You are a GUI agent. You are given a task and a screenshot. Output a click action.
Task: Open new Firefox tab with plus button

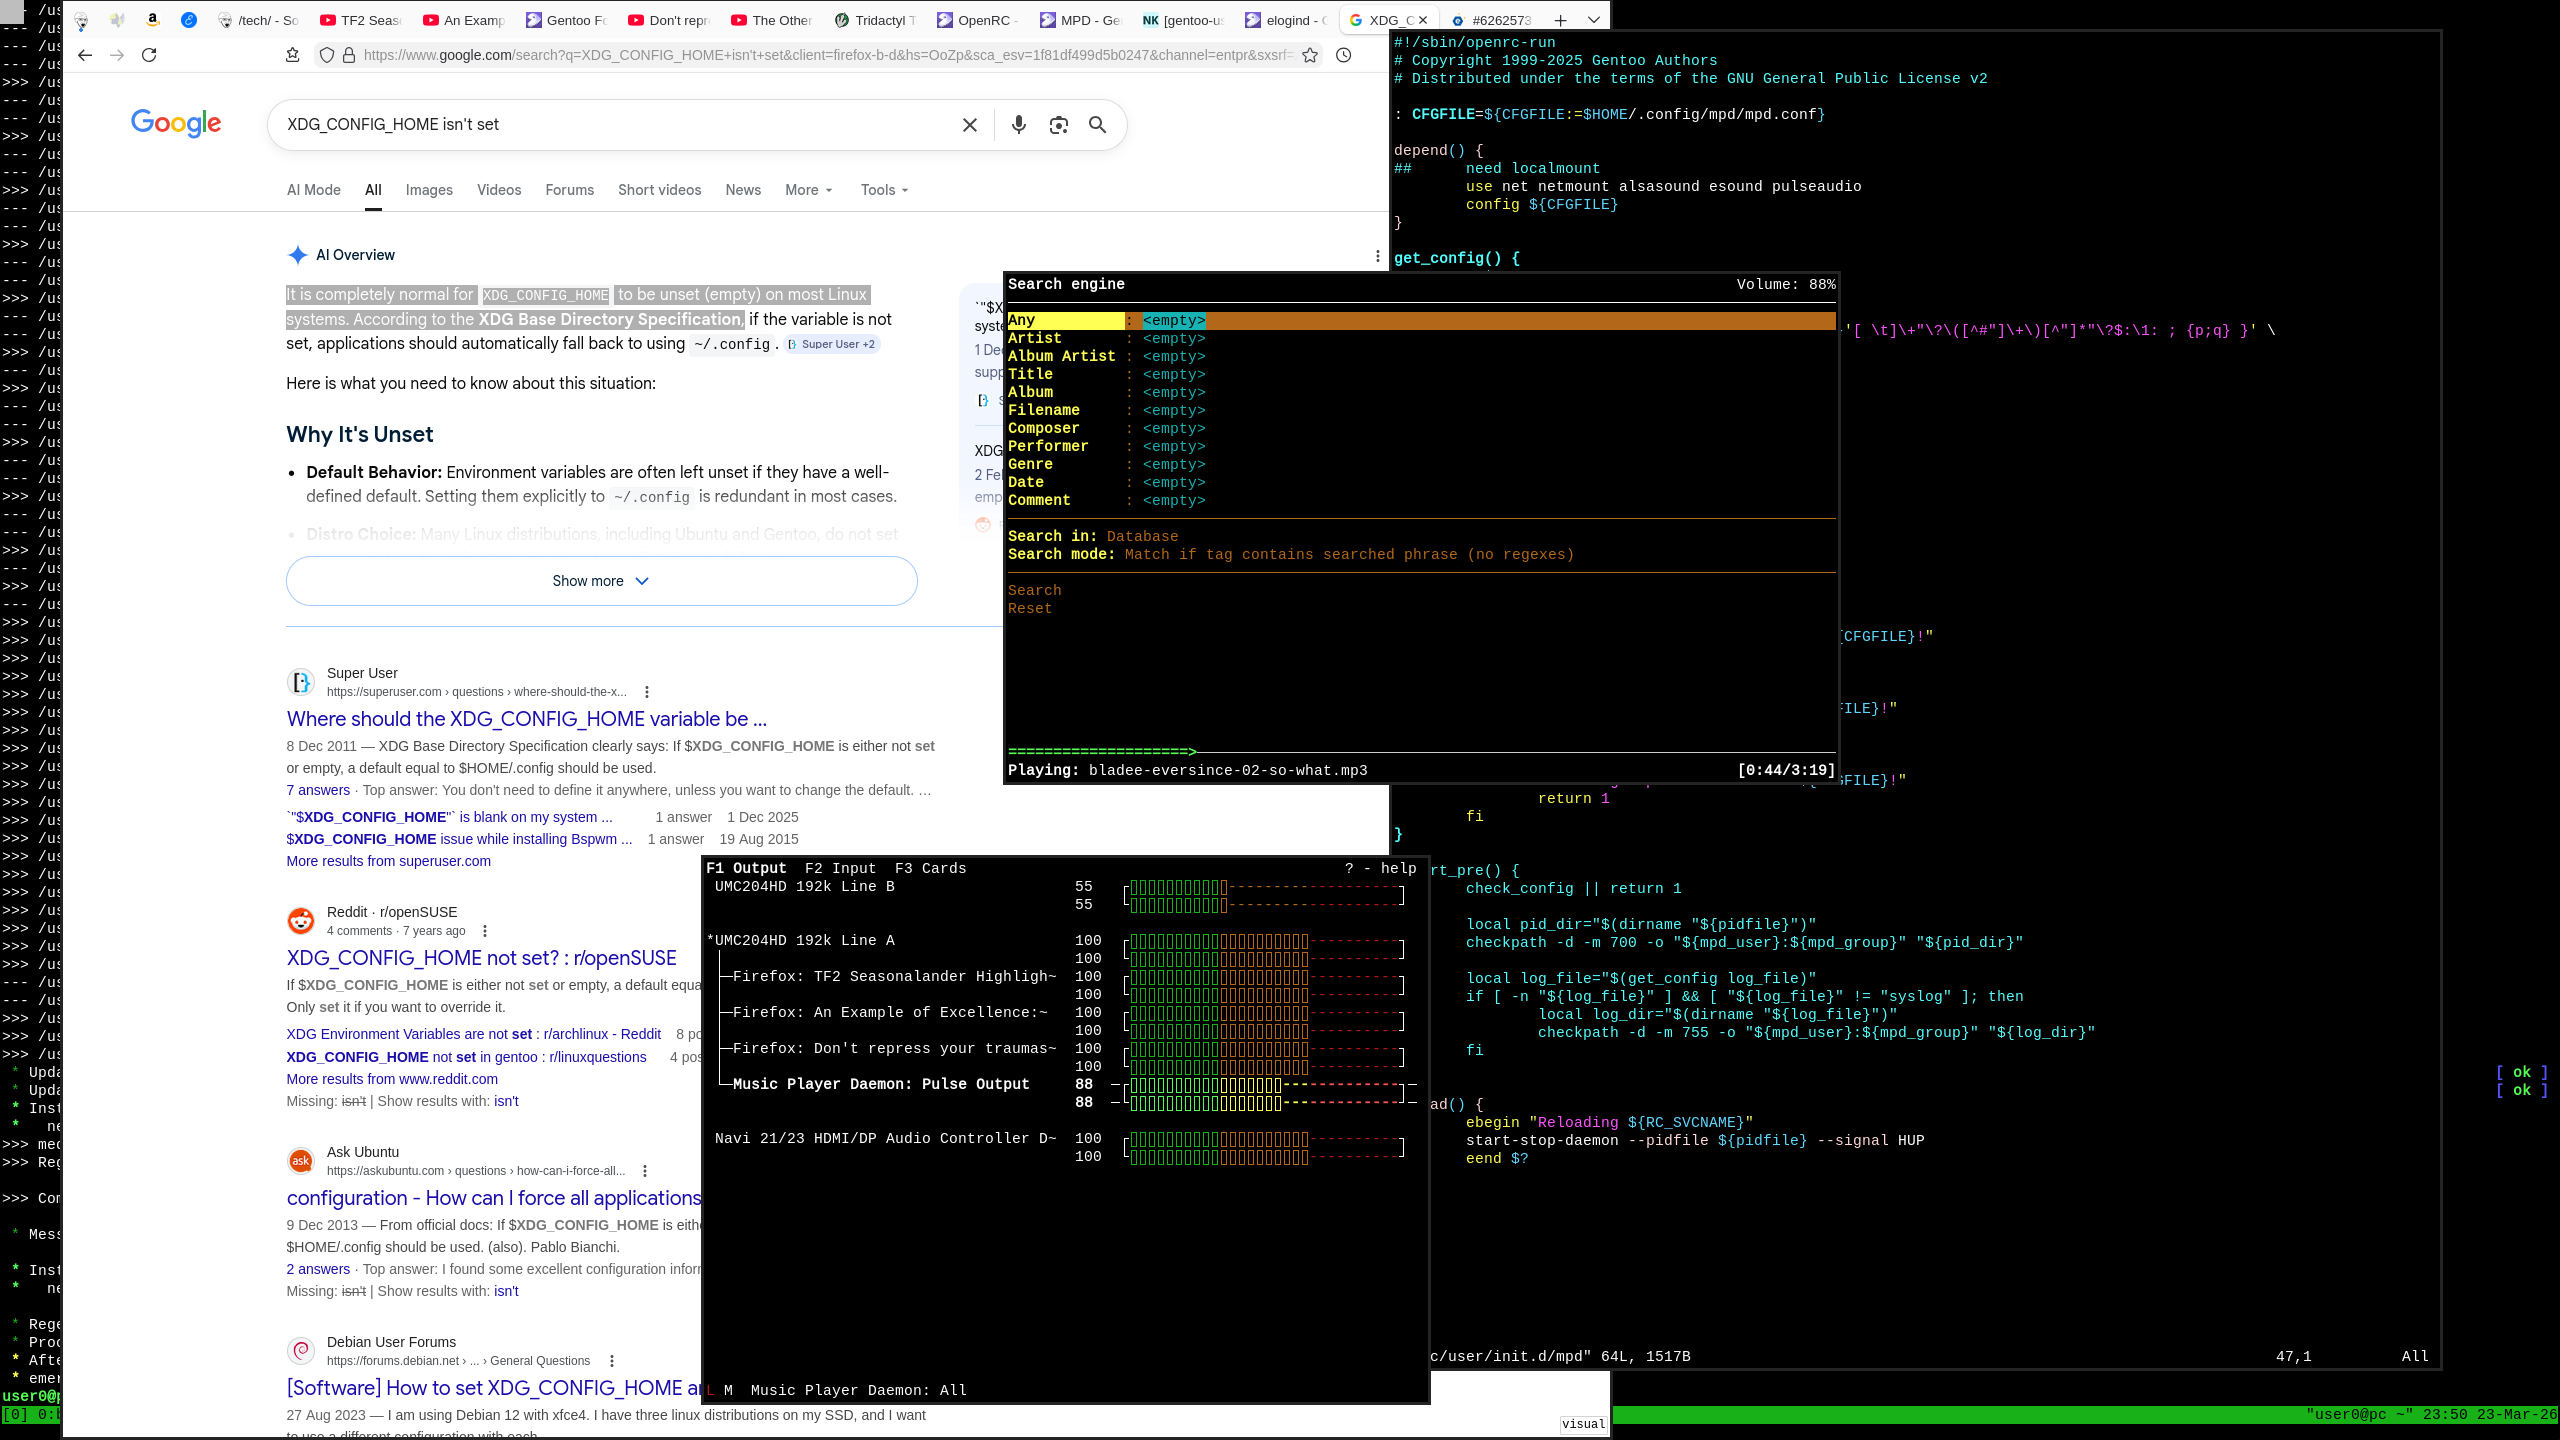(1560, 20)
